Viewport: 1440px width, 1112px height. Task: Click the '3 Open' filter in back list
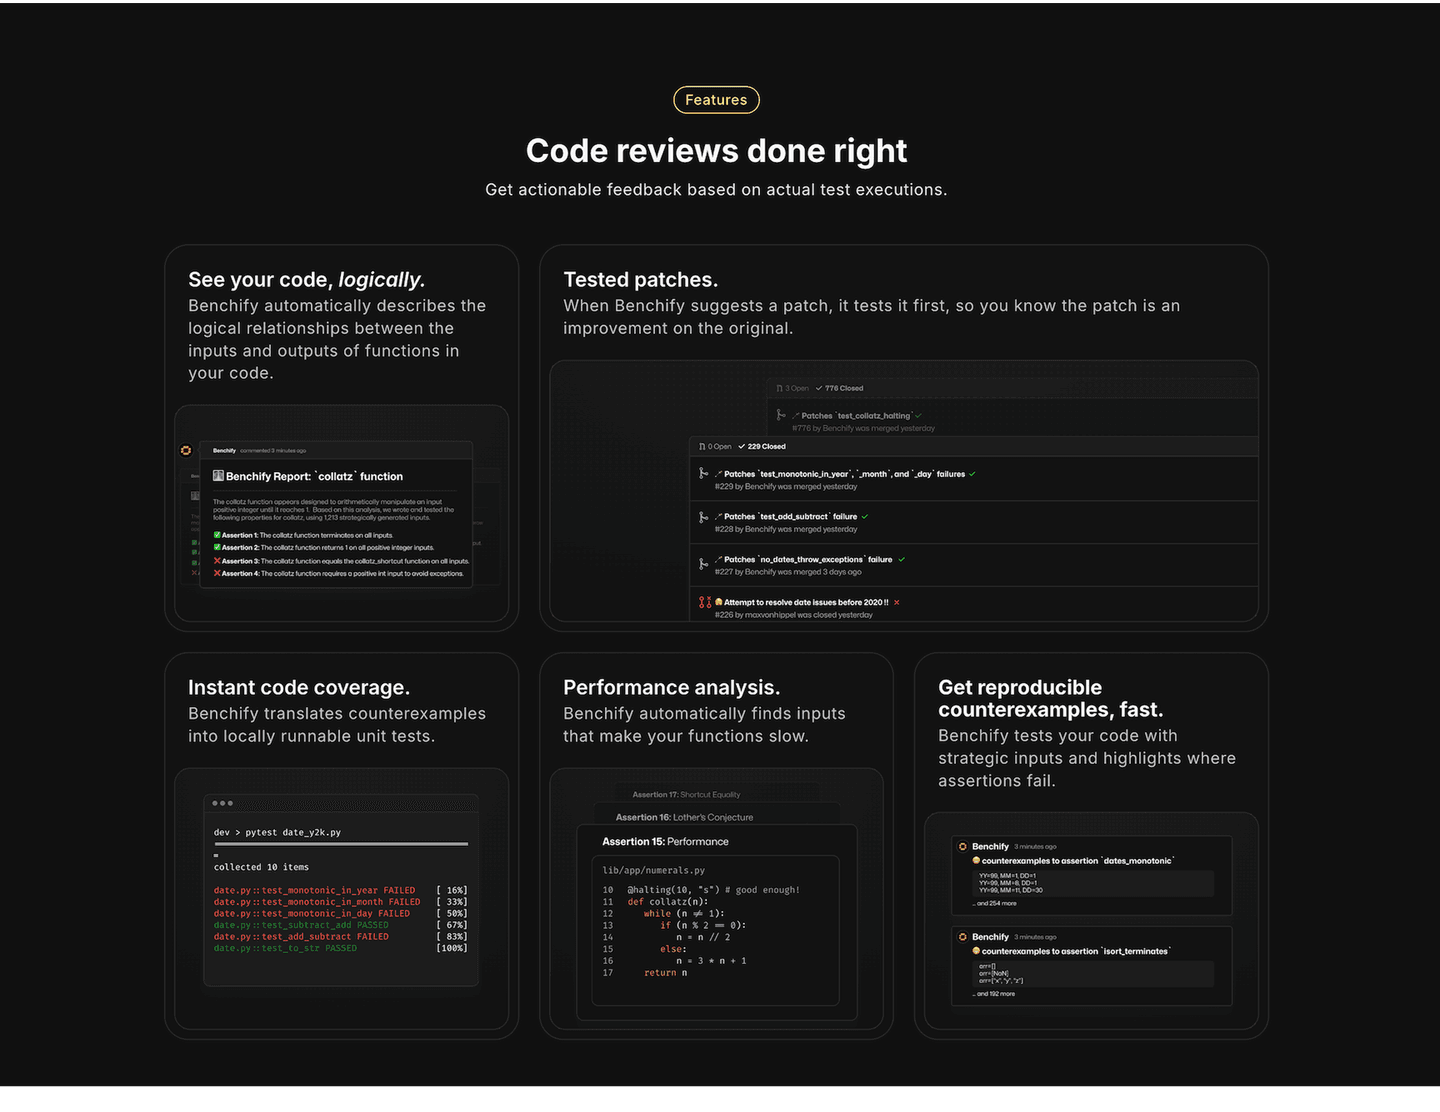tap(793, 388)
